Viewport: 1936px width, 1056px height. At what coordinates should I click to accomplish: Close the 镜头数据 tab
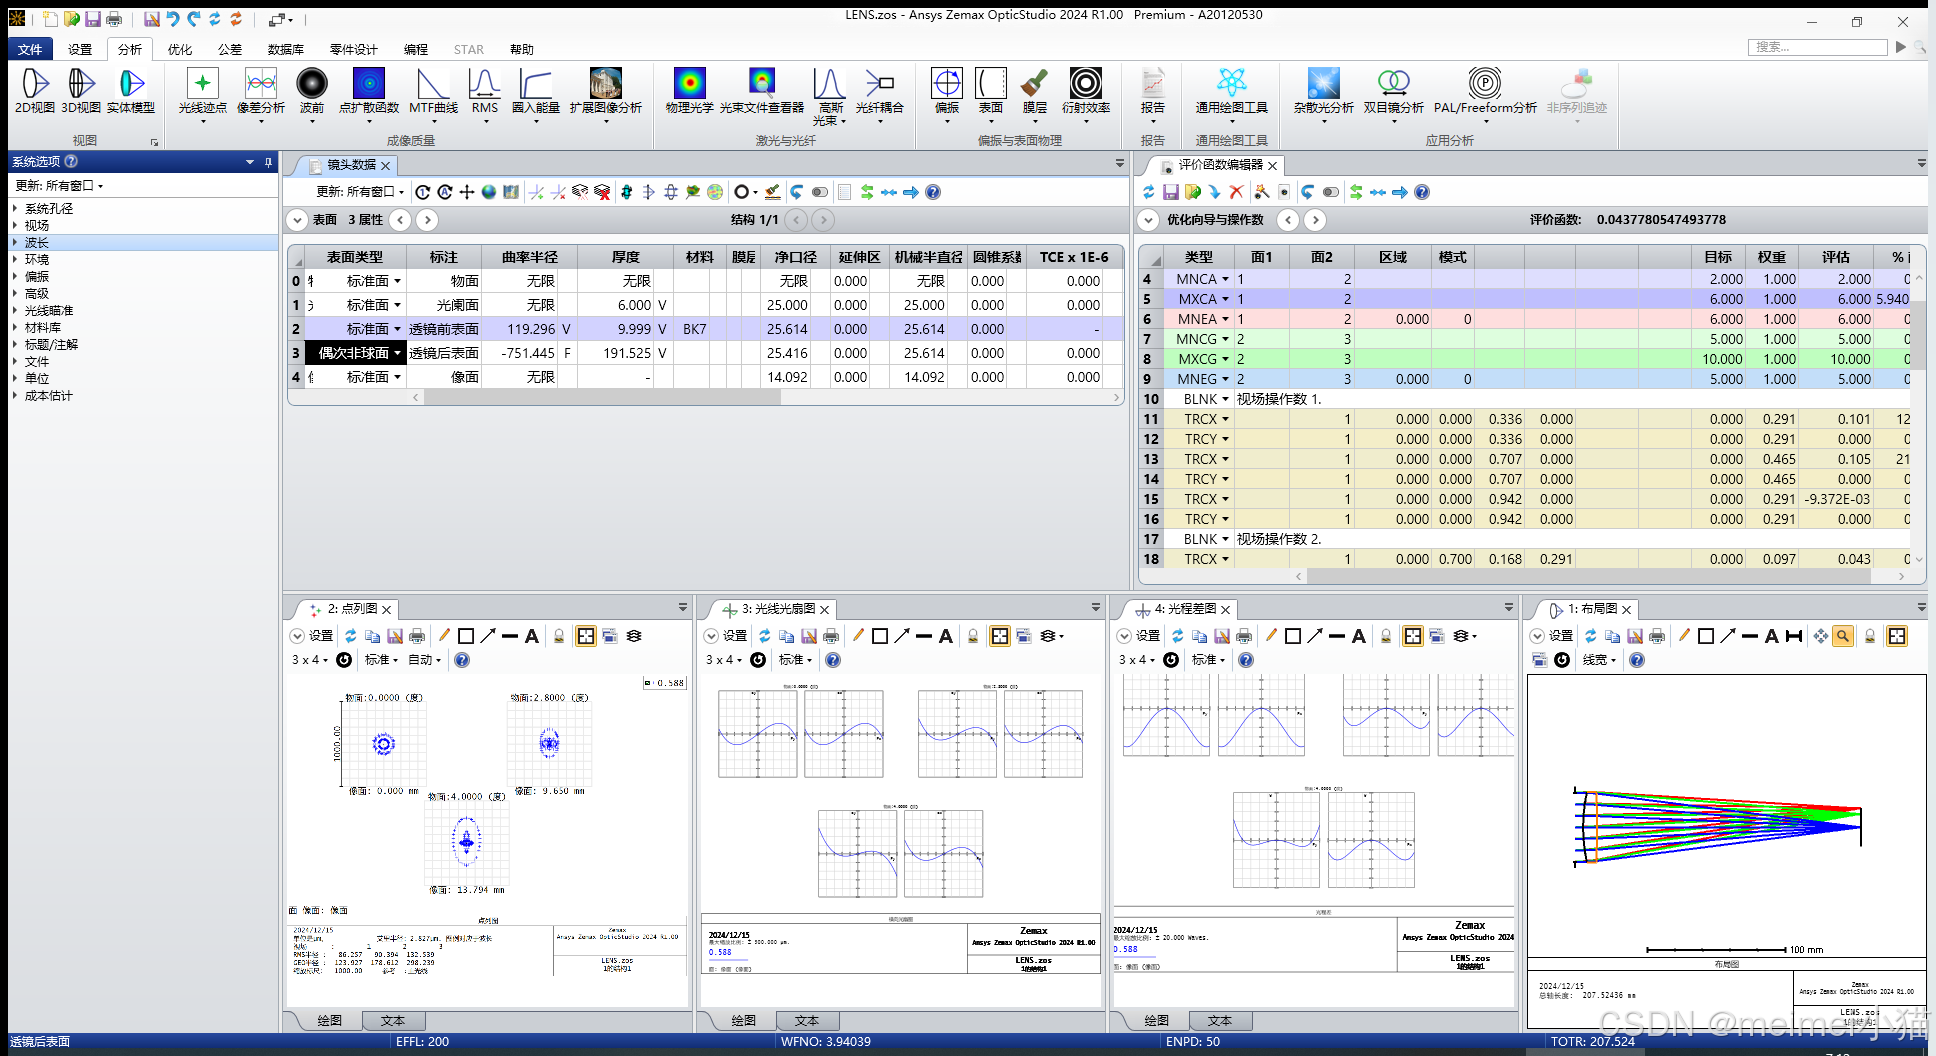tap(385, 166)
